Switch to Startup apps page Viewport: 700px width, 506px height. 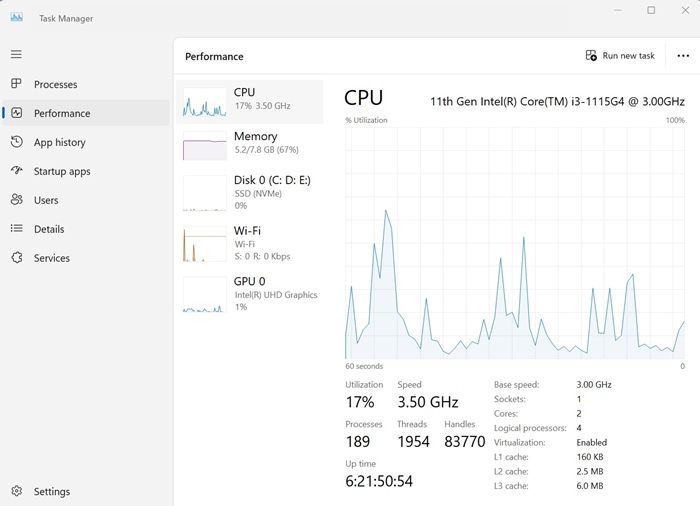tap(86, 171)
